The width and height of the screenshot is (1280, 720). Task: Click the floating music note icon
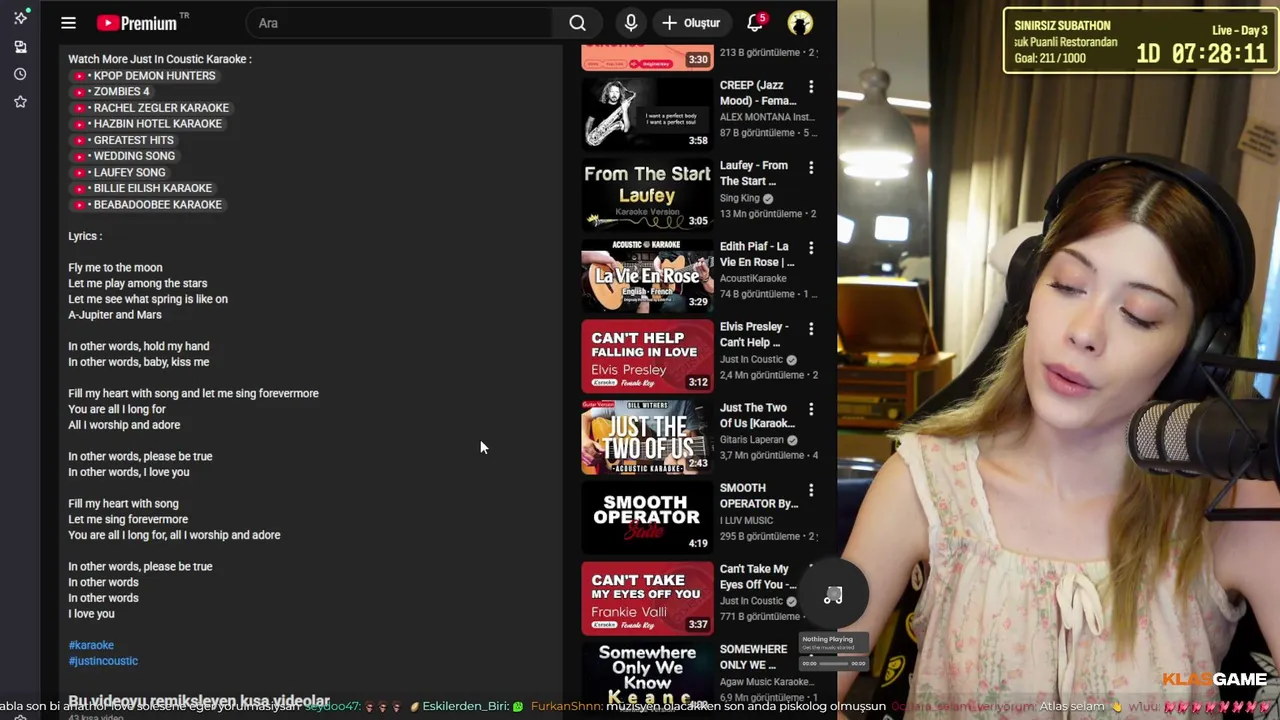click(833, 596)
